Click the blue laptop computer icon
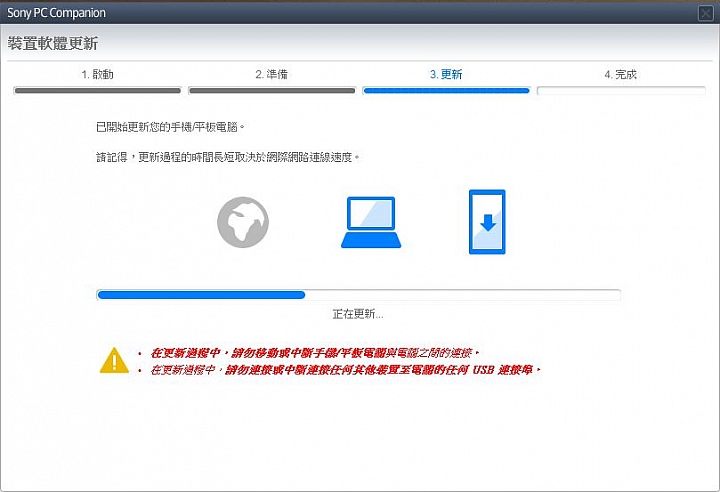The width and height of the screenshot is (720, 492). click(x=371, y=222)
